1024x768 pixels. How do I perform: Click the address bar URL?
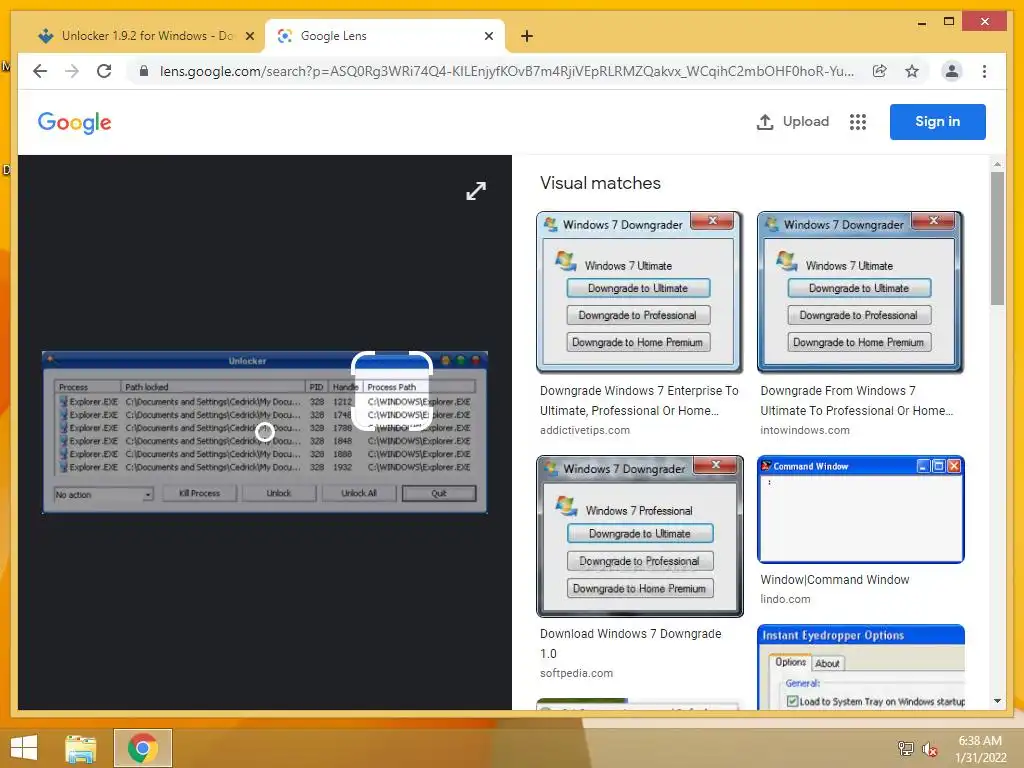507,71
